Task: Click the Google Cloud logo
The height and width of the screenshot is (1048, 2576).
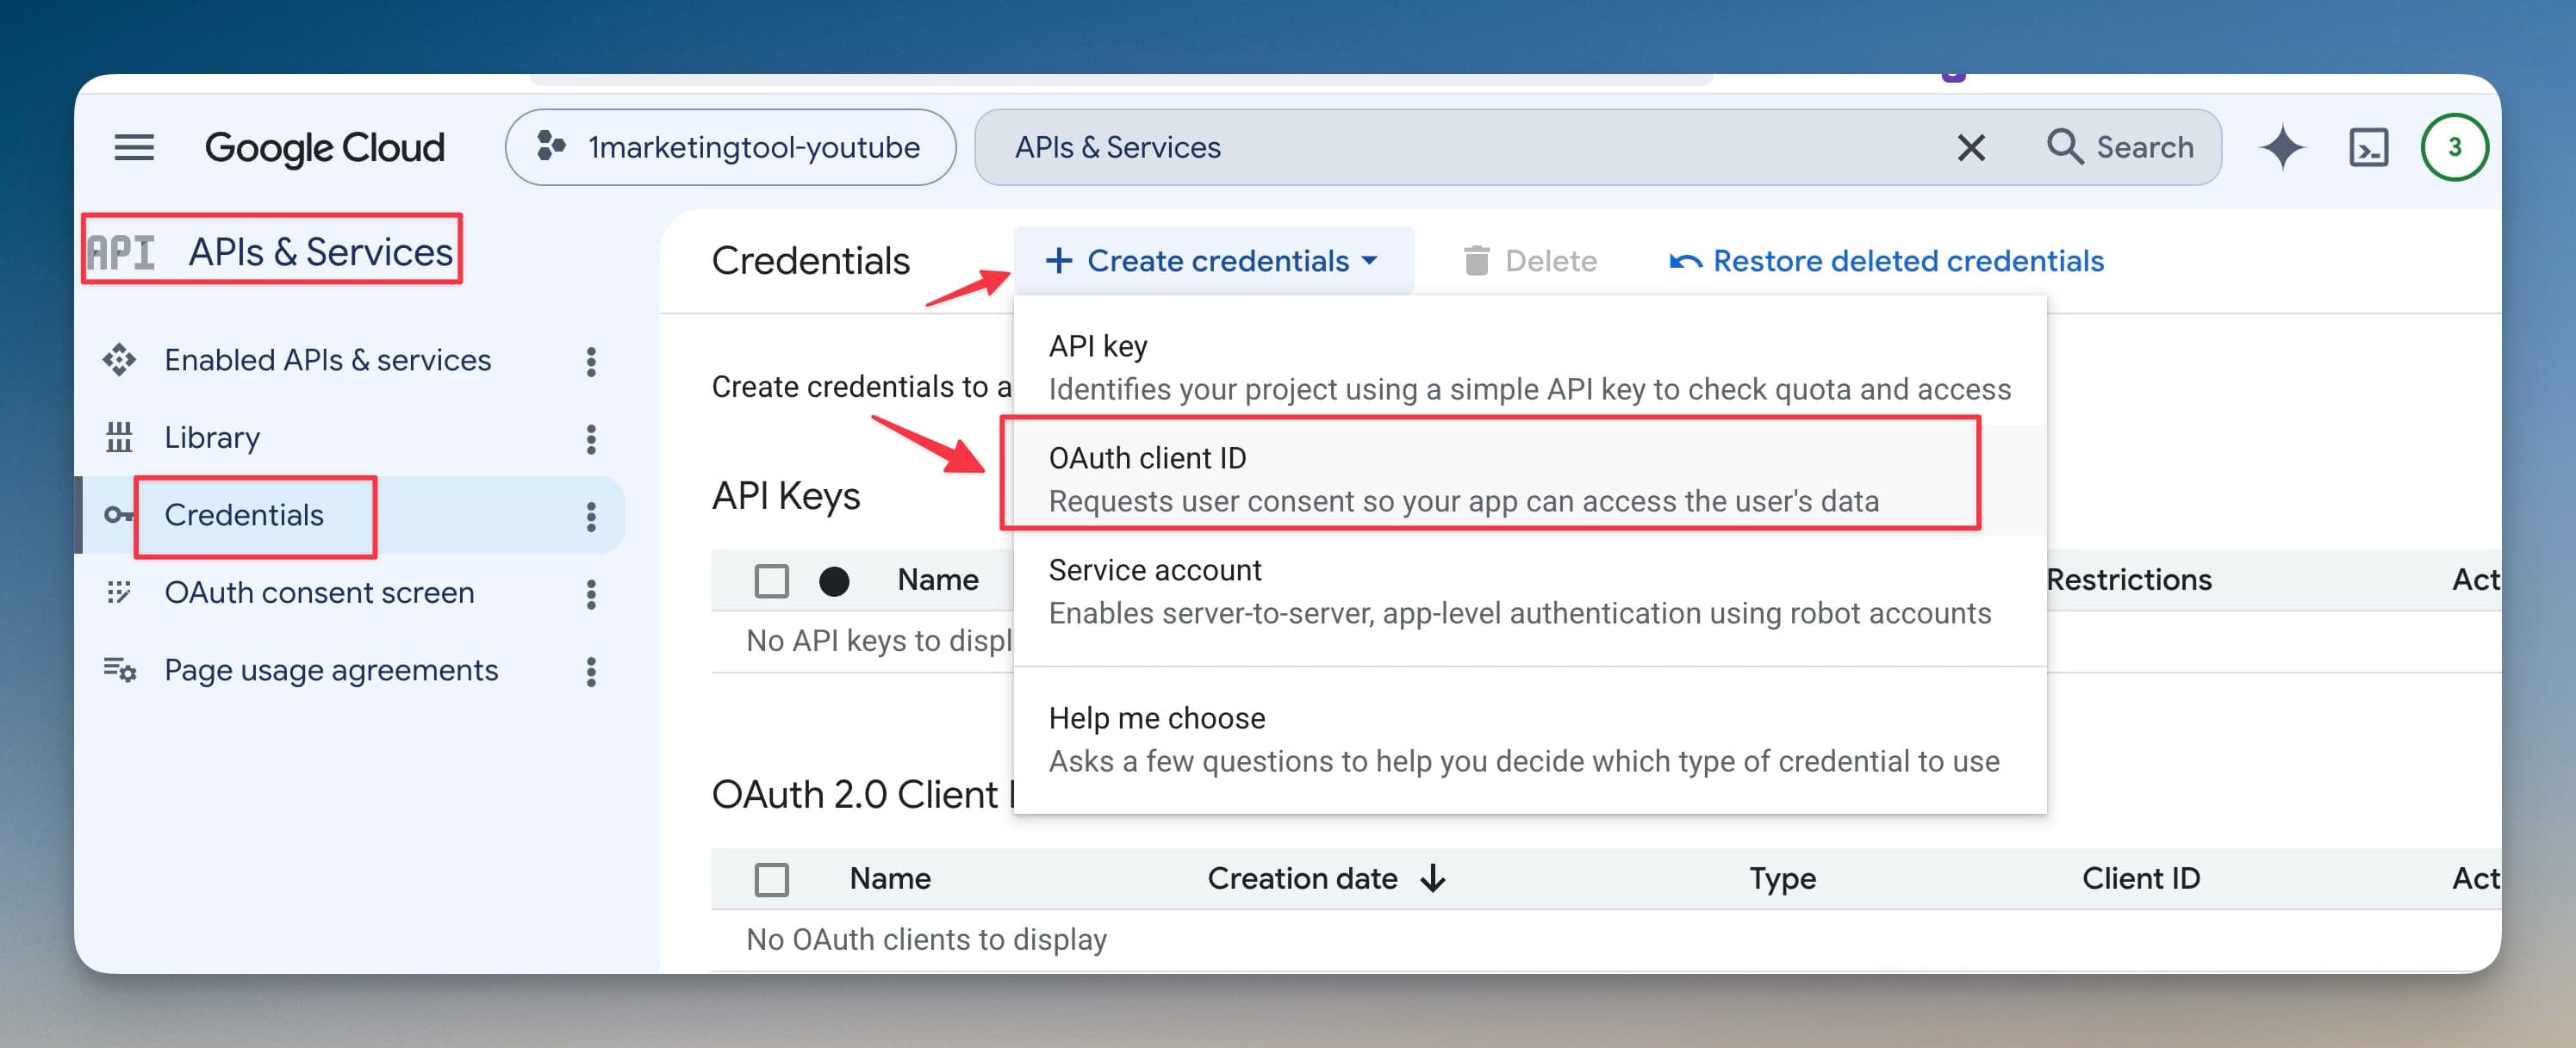Action: [x=324, y=148]
